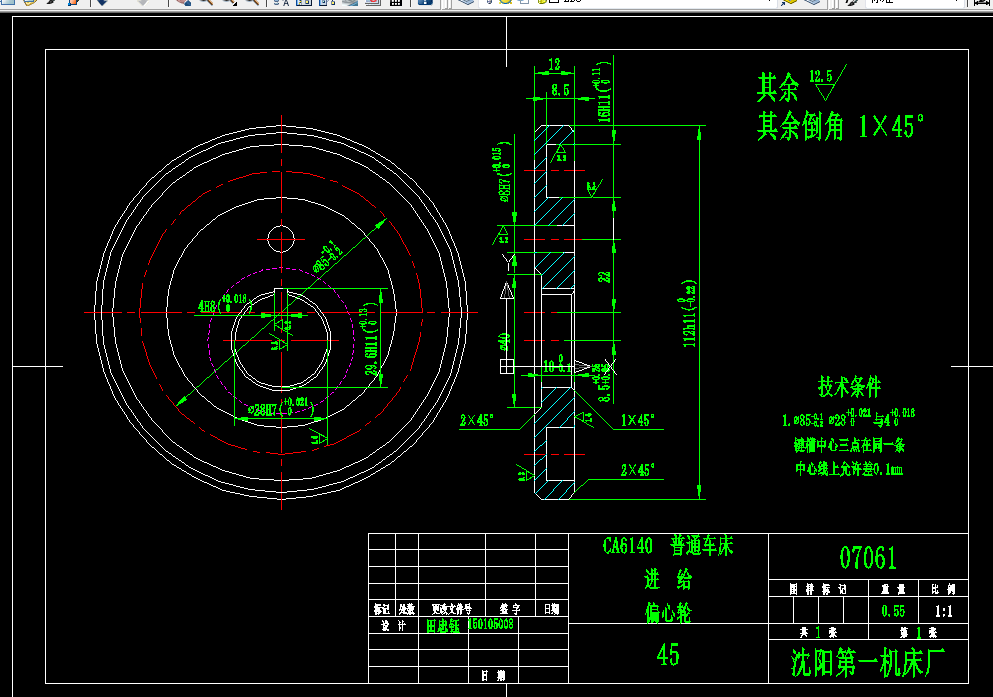Viewport: 993px width, 697px height.
Task: Open the table grid tool icon
Action: pos(395,5)
